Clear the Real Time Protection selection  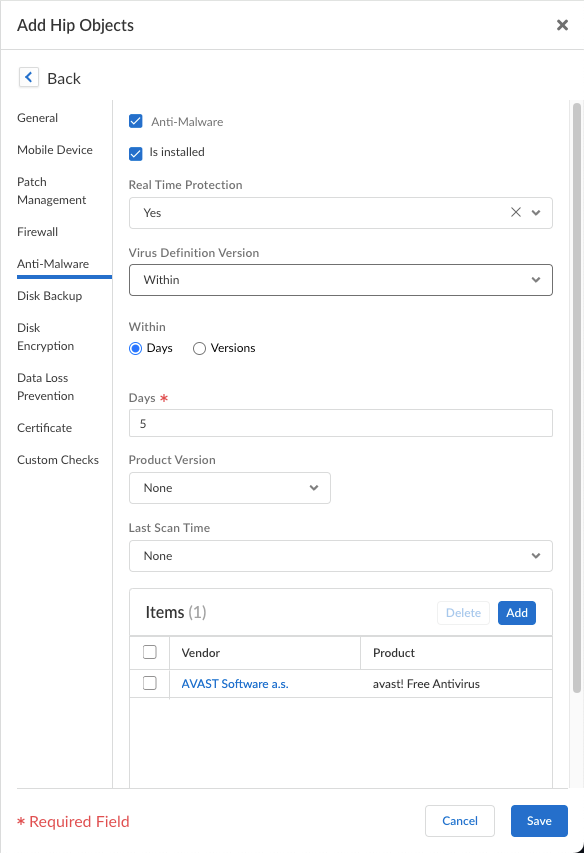coord(515,212)
